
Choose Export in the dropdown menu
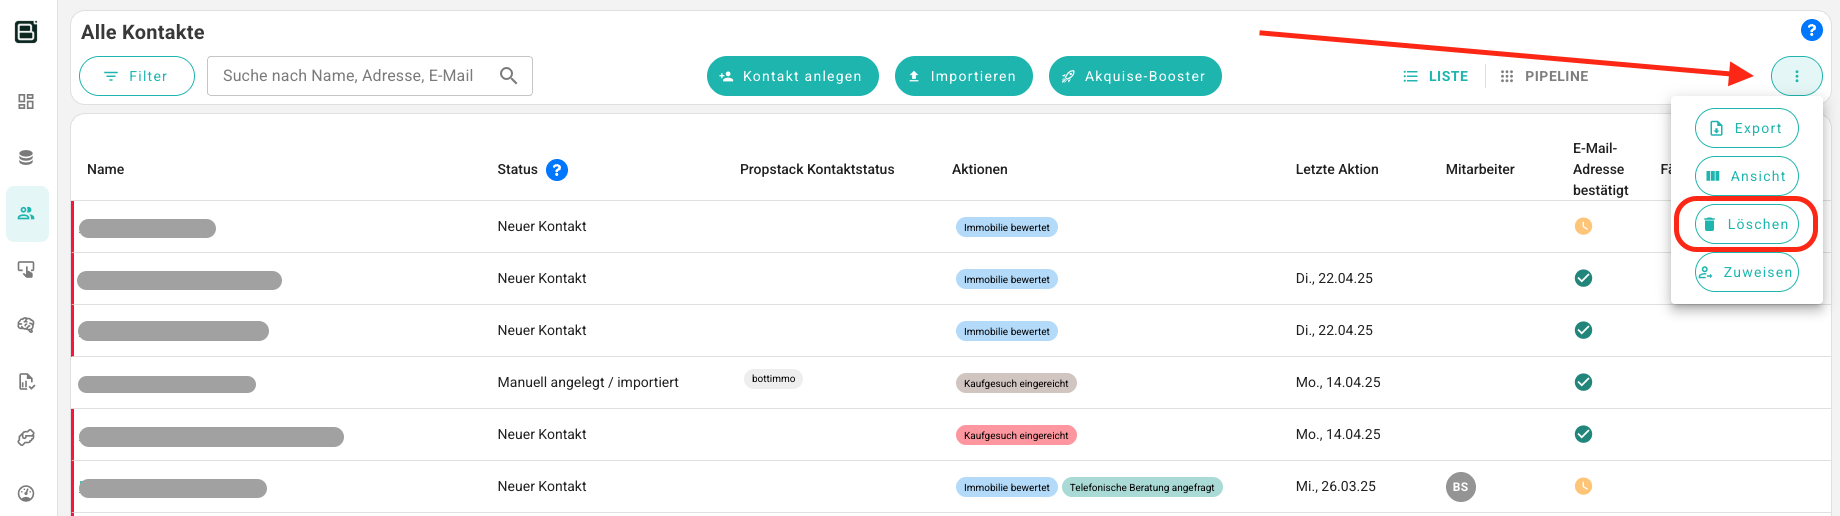coord(1746,128)
